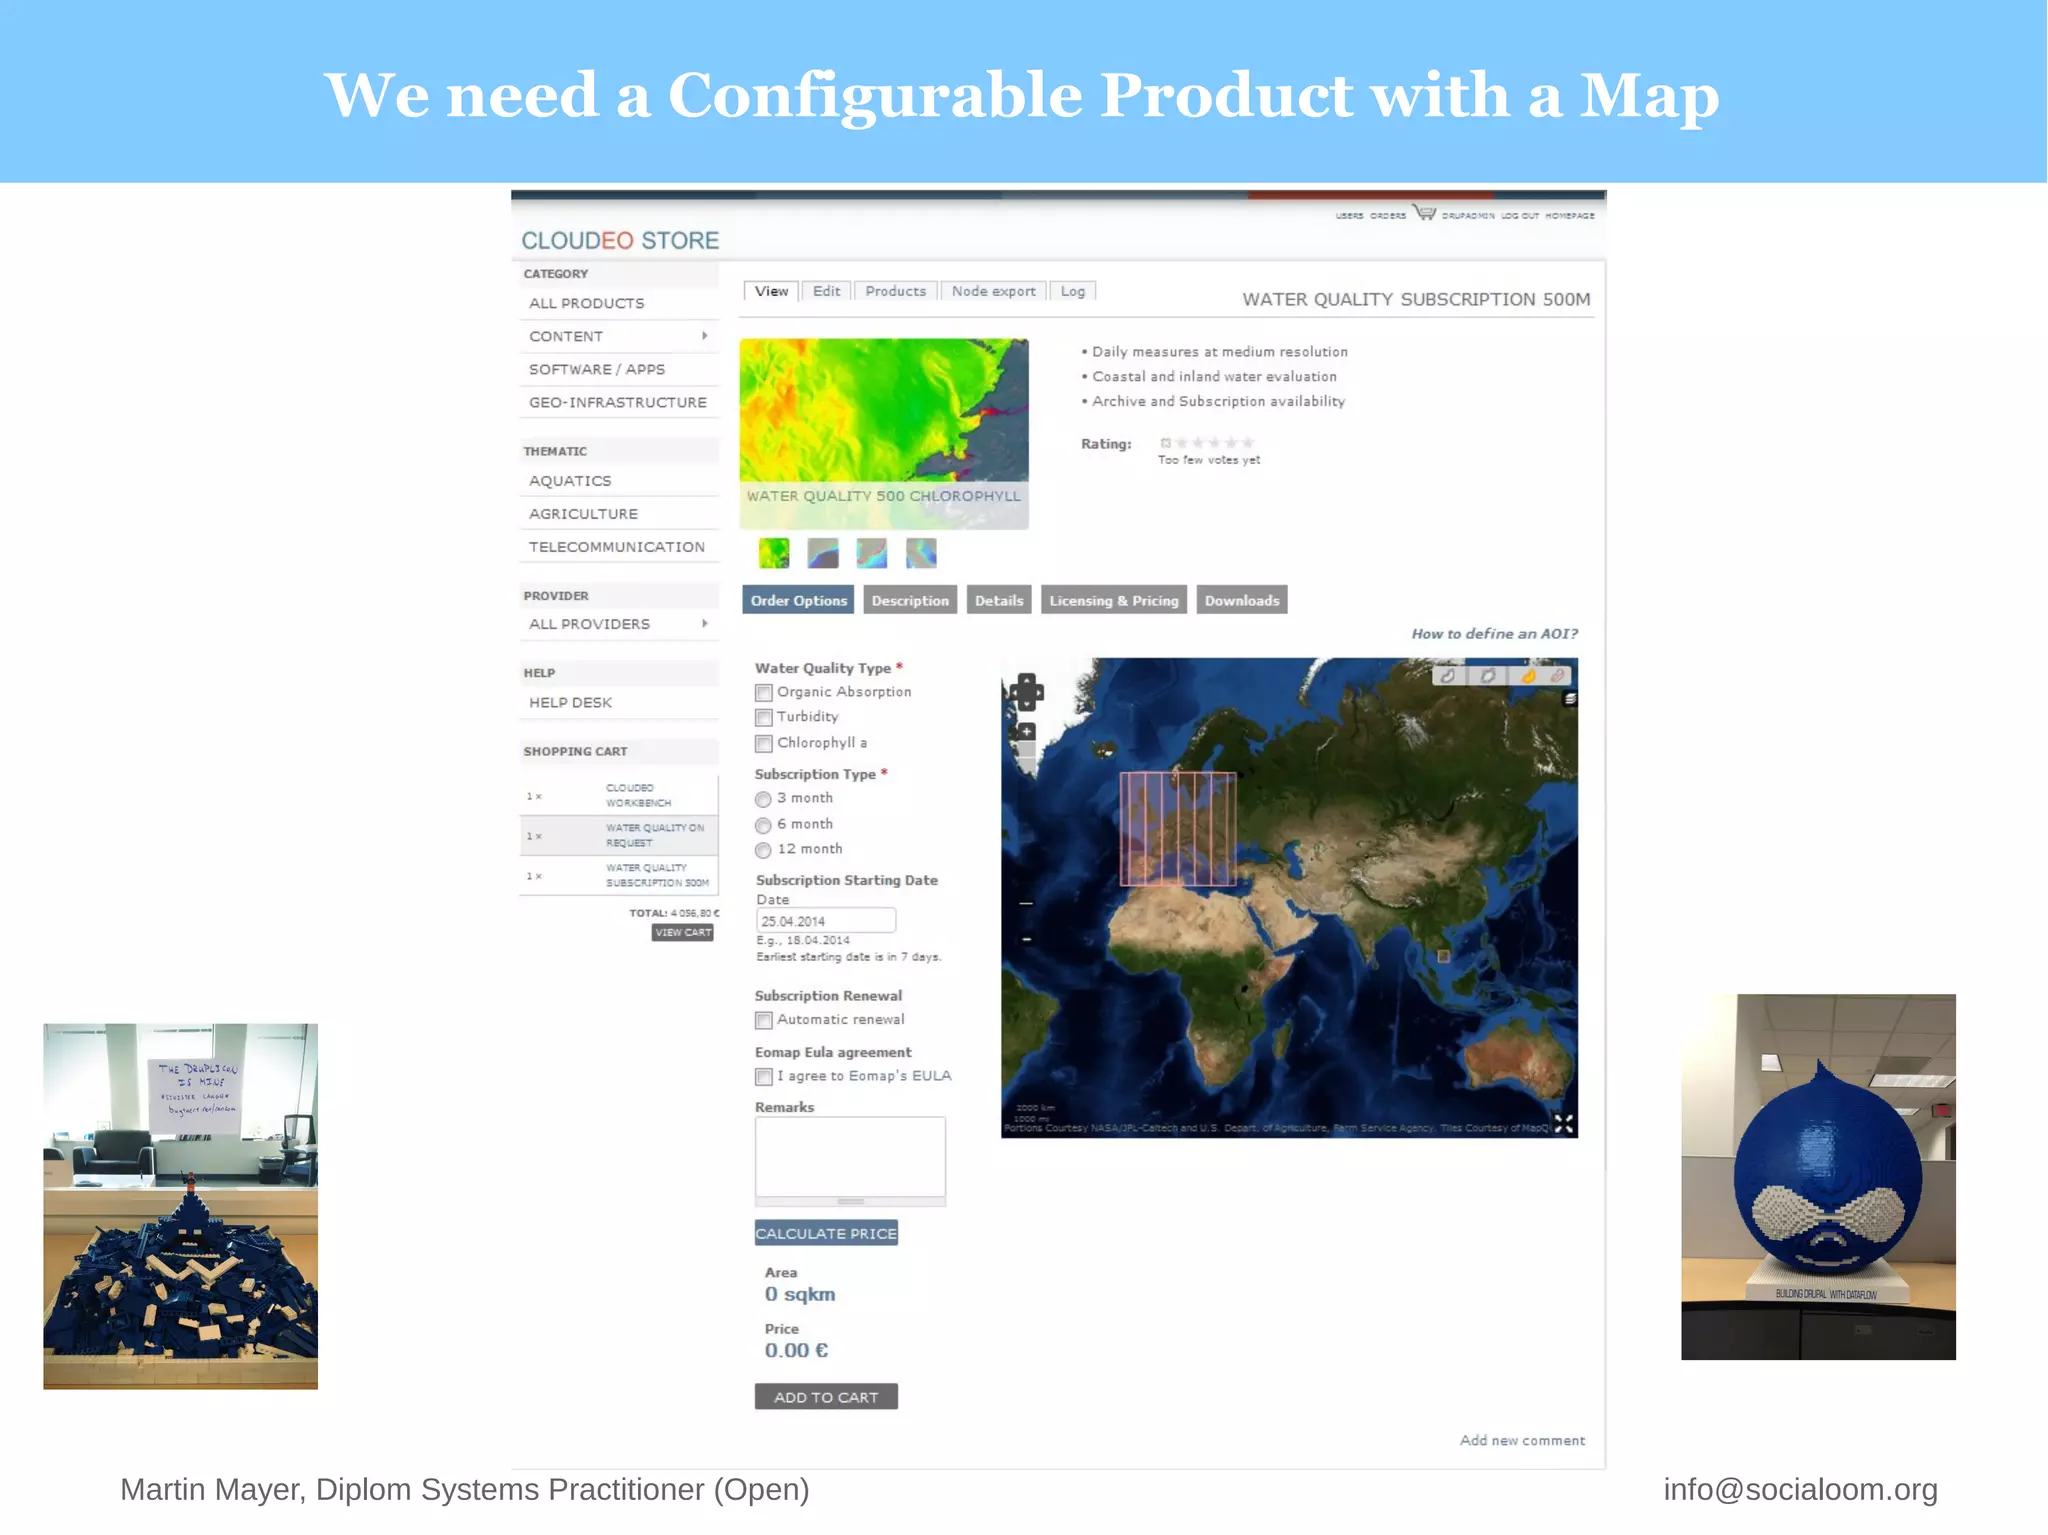Expand the CONTENT category arrow
Viewport: 2048px width, 1535px height.
(705, 336)
